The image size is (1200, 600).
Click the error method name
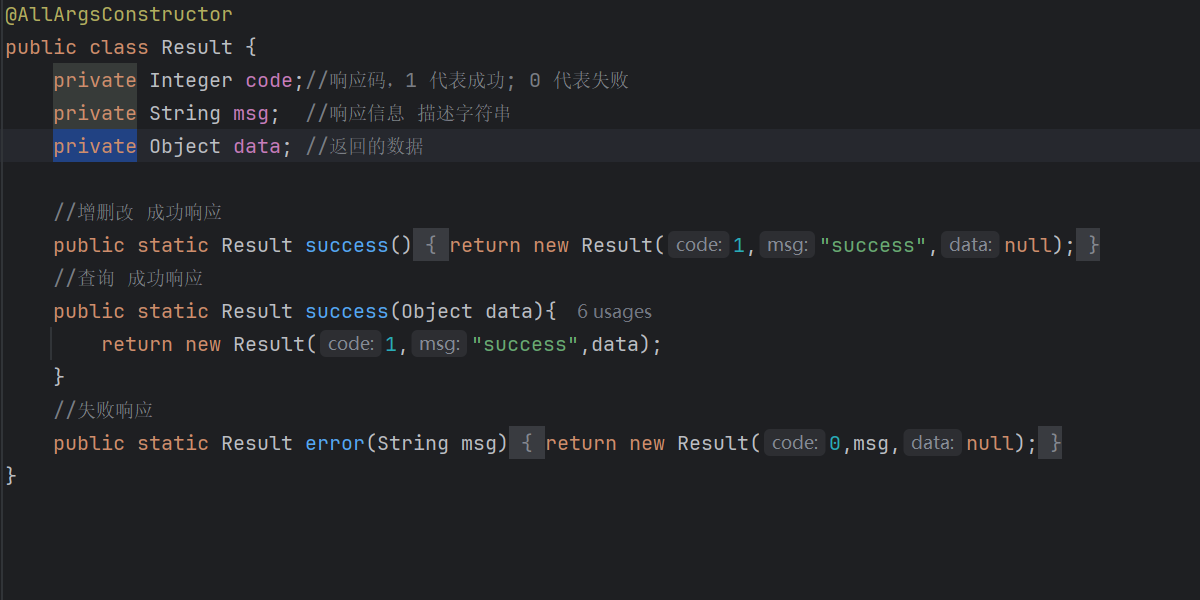click(x=335, y=443)
